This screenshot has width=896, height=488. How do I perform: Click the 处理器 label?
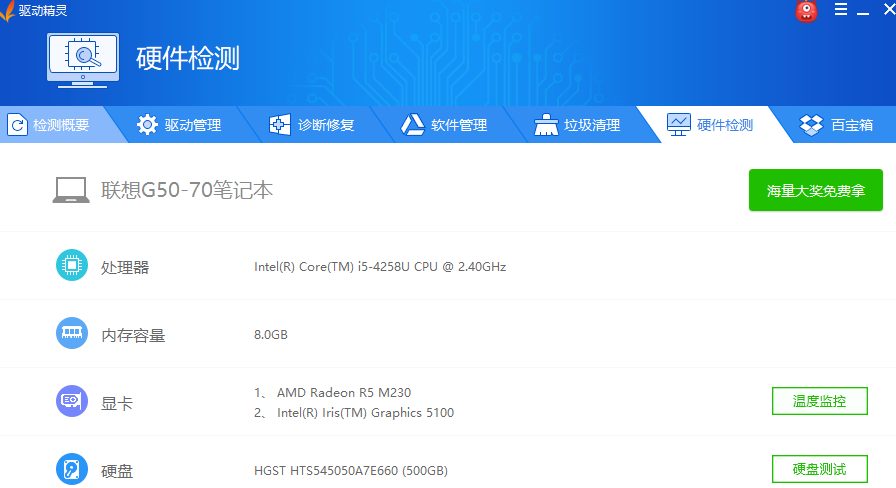125,267
